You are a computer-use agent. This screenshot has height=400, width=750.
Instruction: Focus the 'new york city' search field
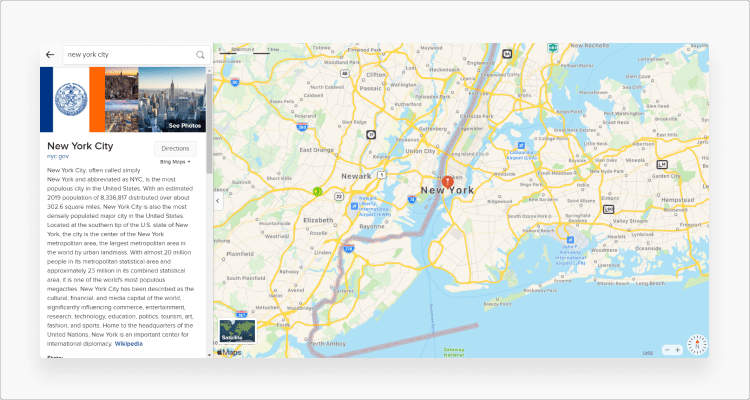(136, 55)
